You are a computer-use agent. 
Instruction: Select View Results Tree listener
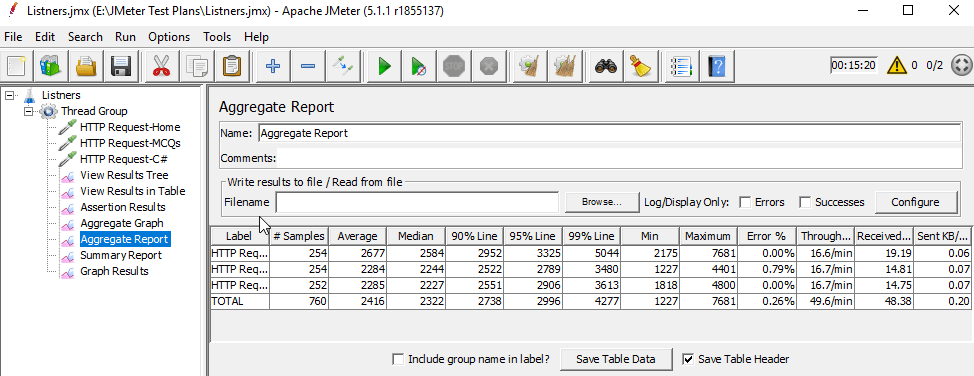(124, 175)
